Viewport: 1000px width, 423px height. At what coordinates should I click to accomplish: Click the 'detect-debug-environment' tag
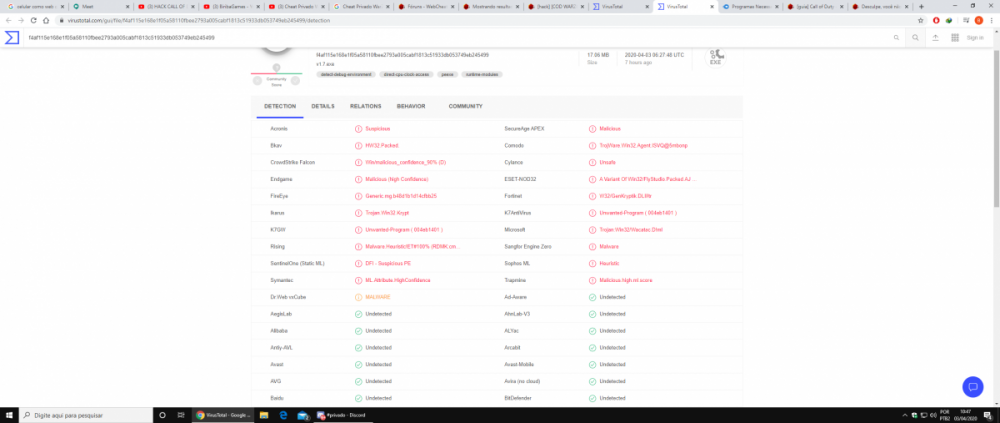346,74
